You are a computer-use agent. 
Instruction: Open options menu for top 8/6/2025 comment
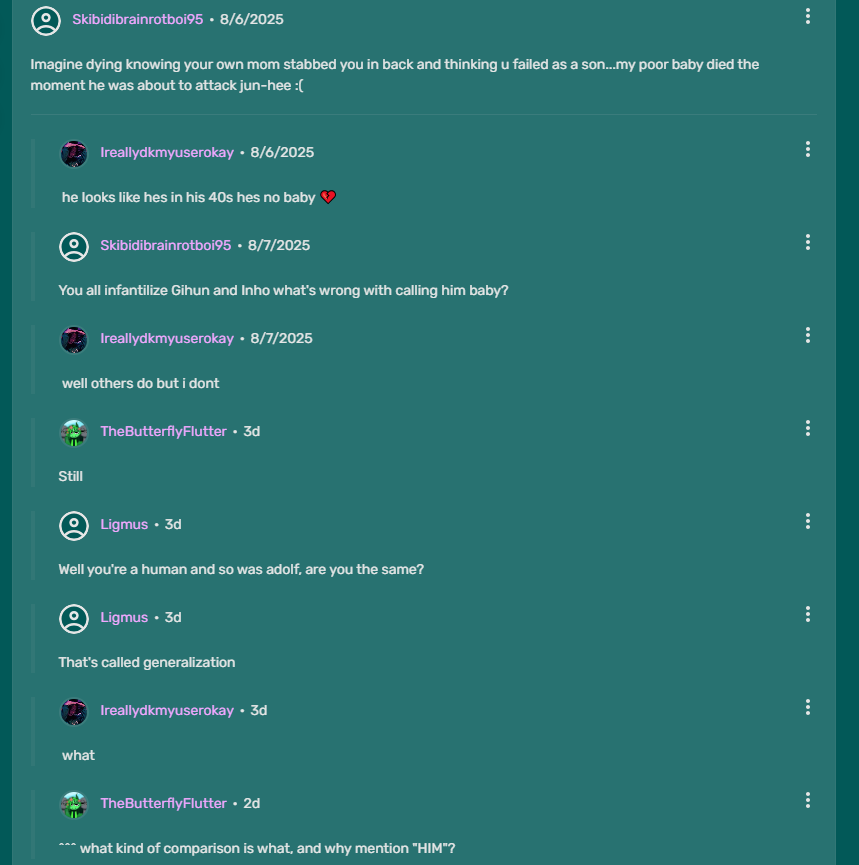tap(808, 16)
